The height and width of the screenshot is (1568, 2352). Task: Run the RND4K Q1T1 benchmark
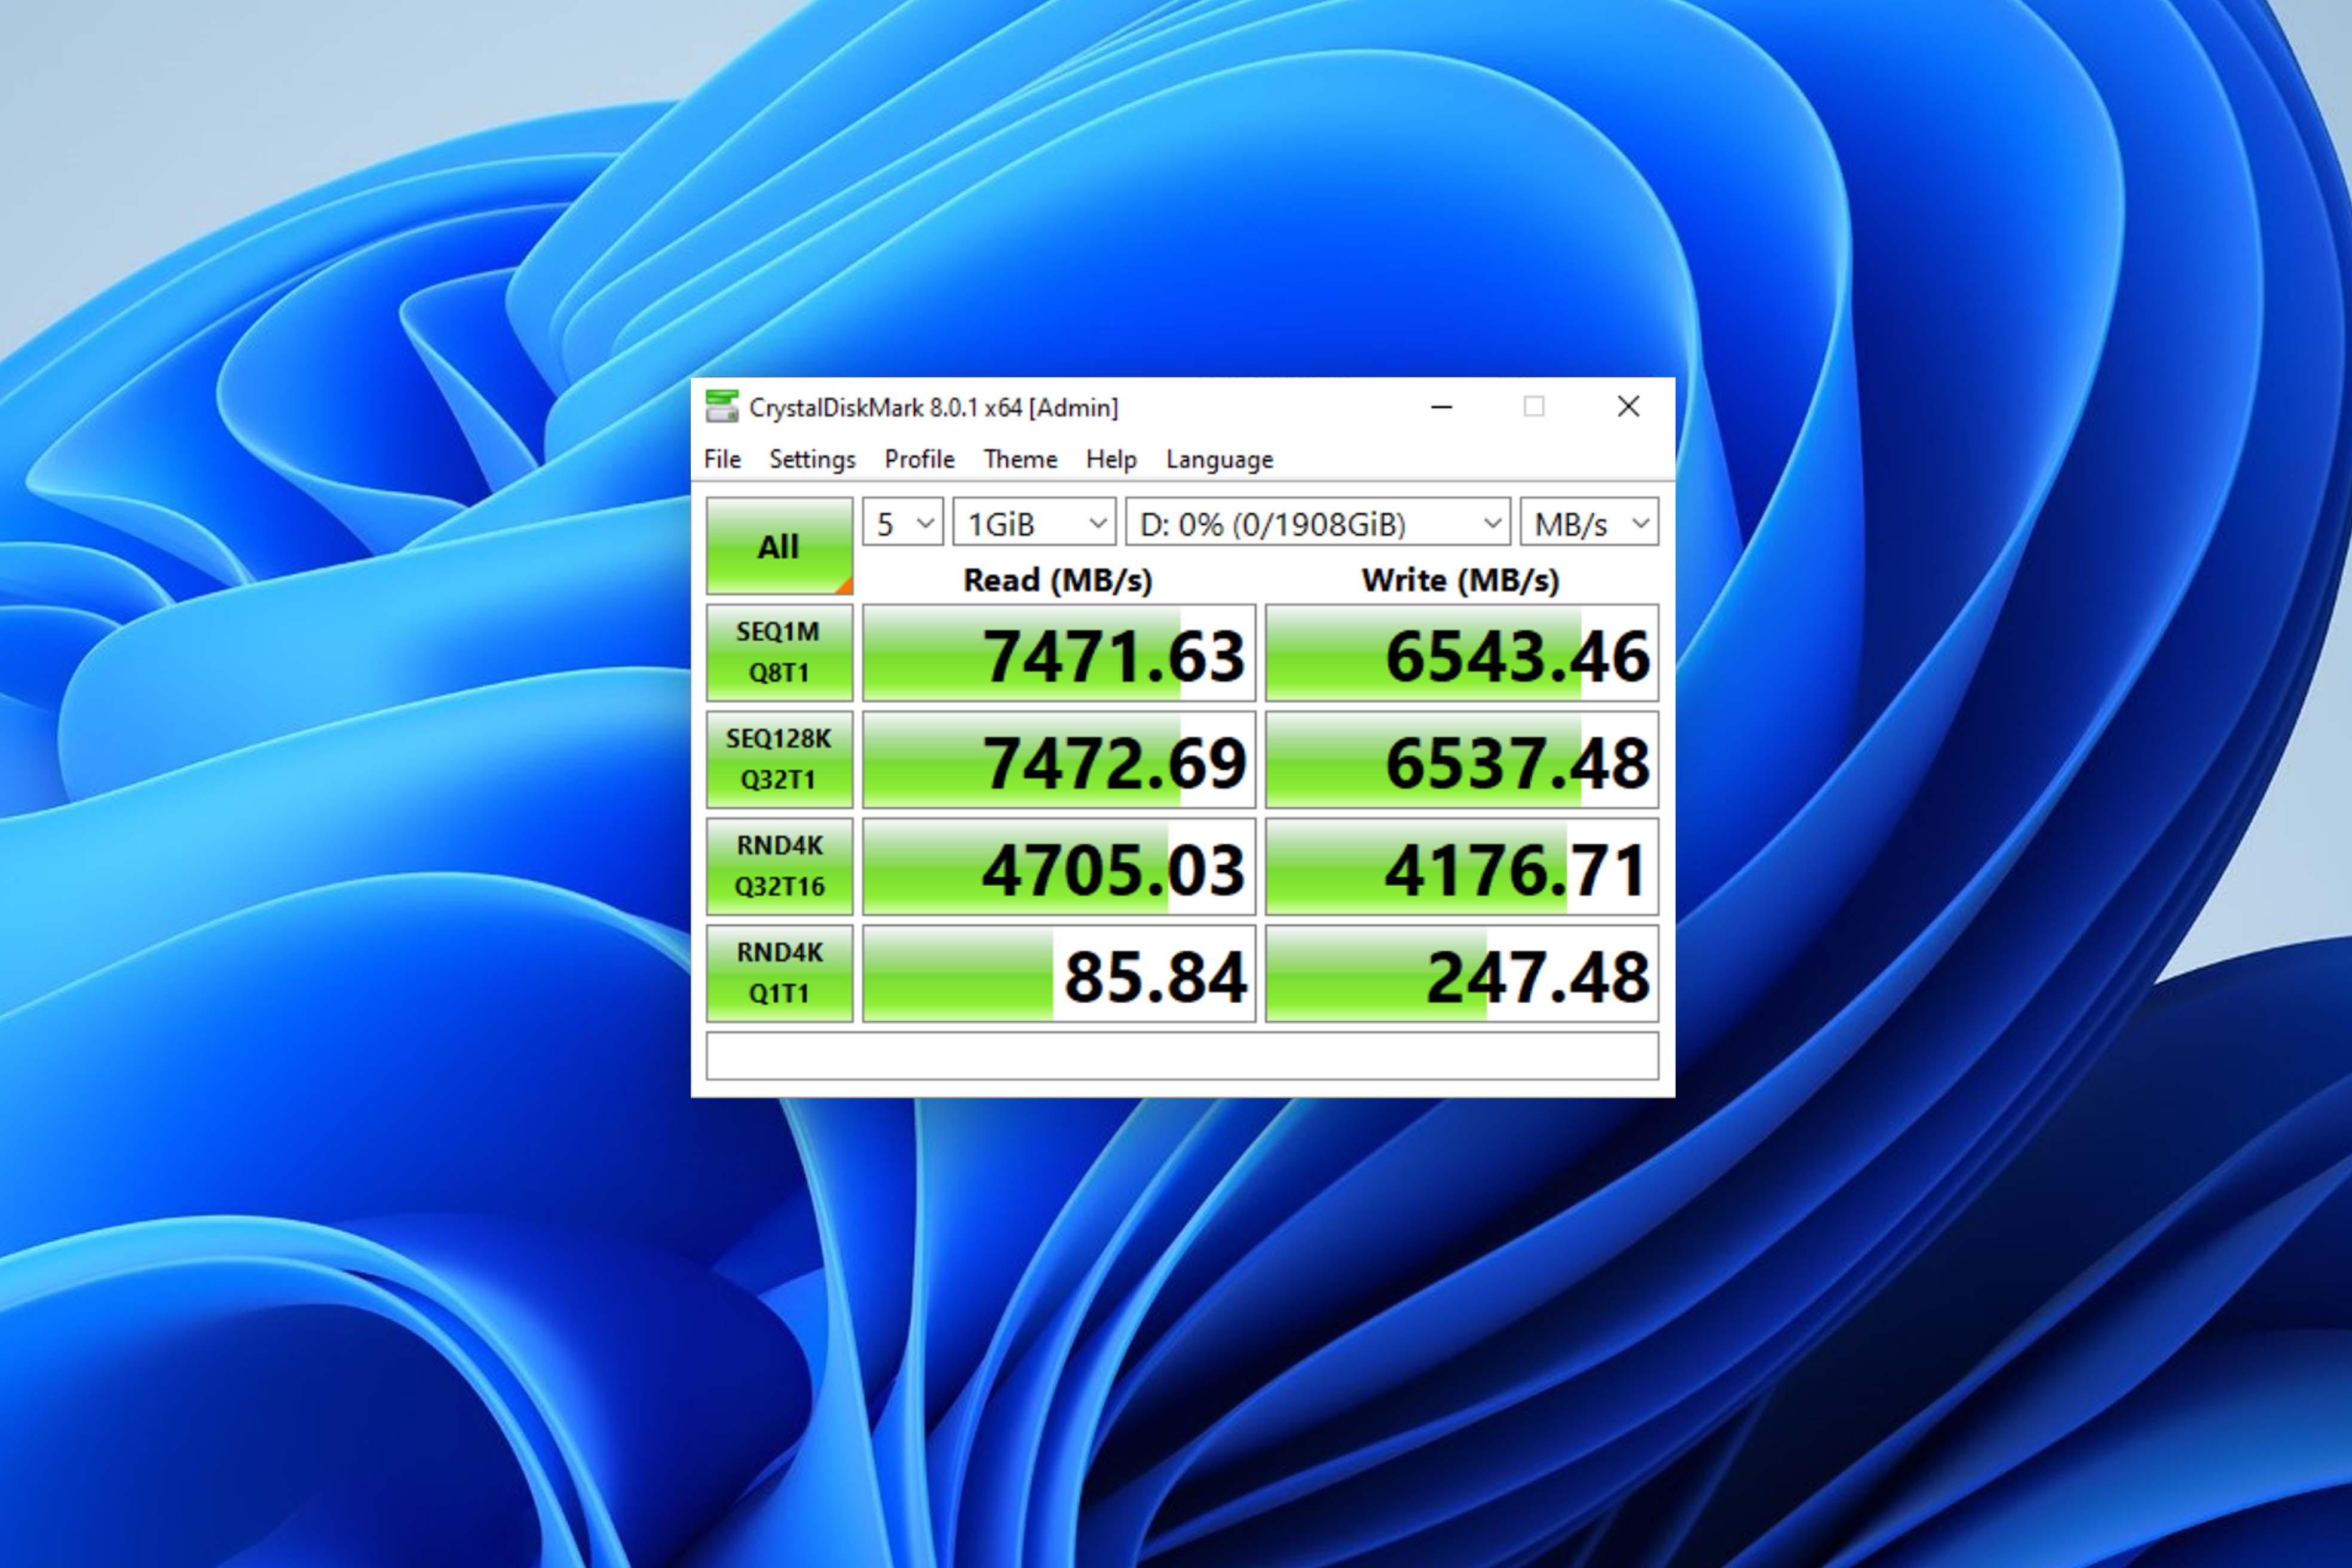point(778,973)
